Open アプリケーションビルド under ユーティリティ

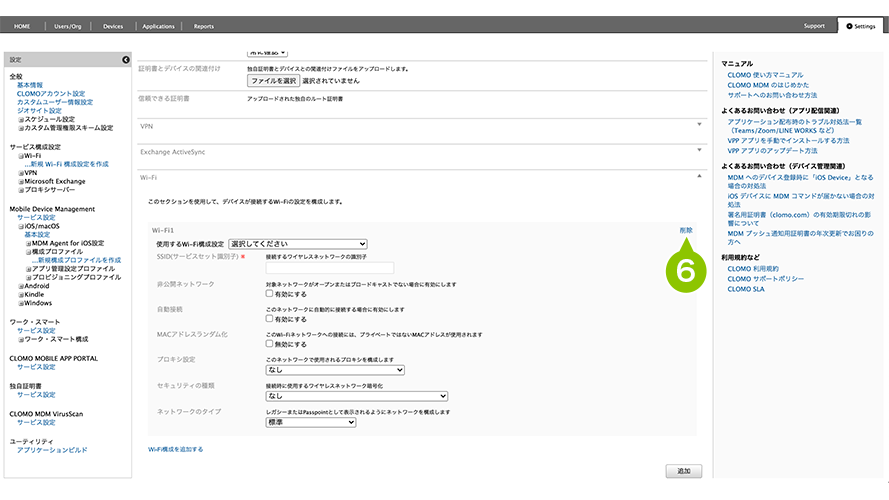coord(52,450)
